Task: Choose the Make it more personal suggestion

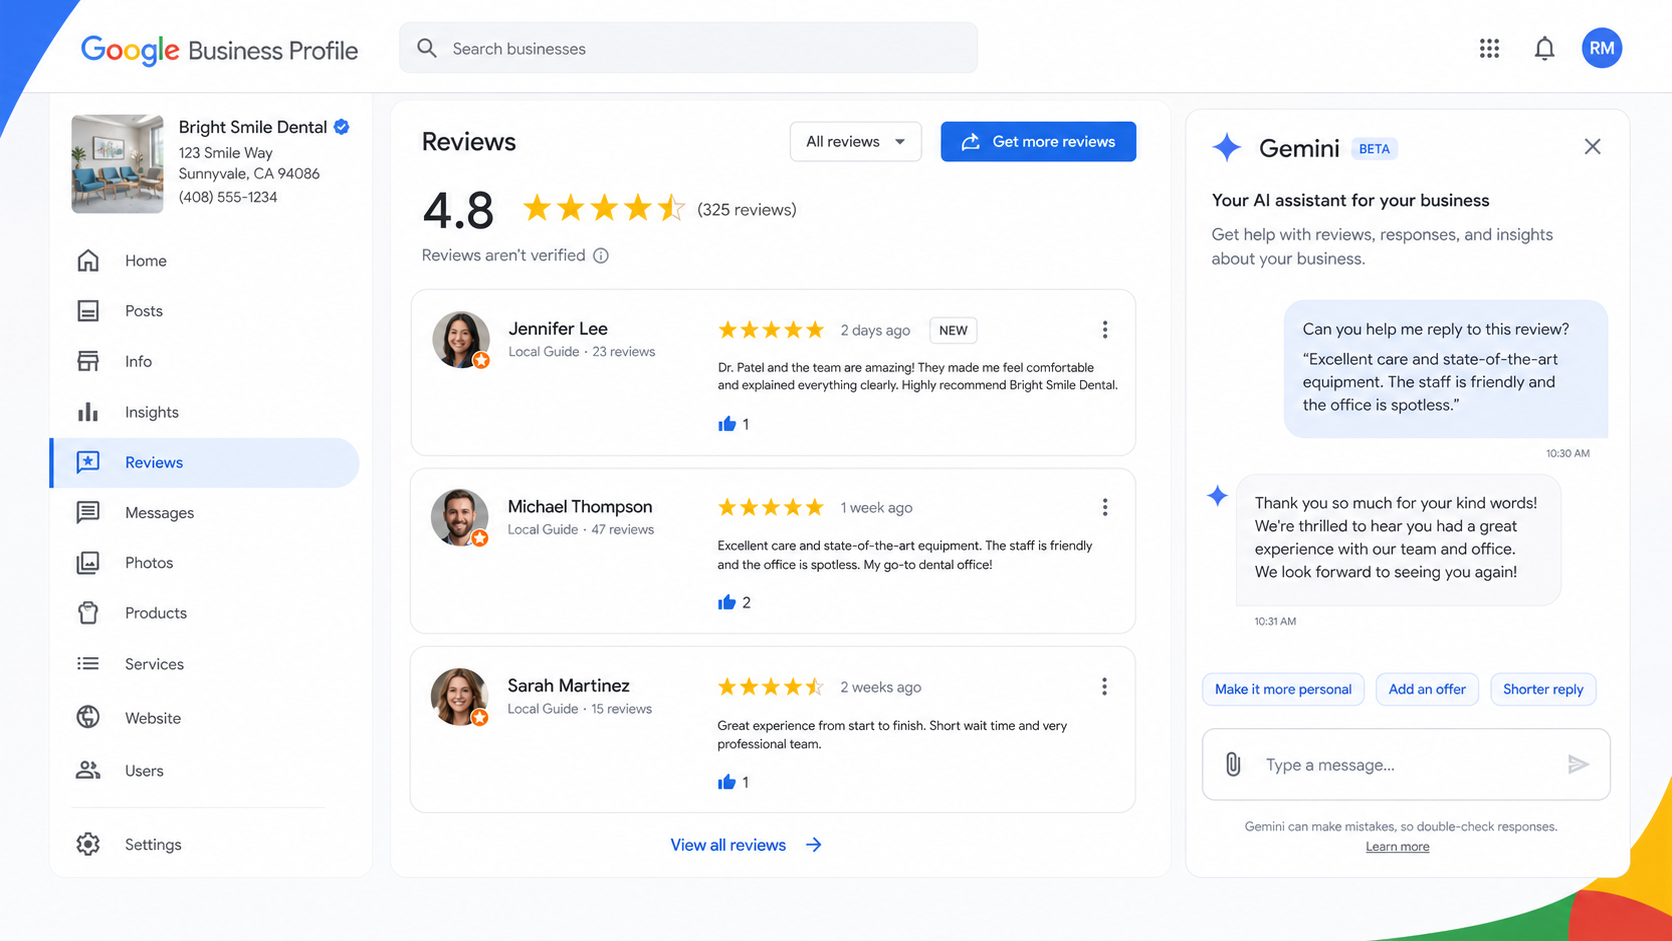Action: pyautogui.click(x=1283, y=689)
